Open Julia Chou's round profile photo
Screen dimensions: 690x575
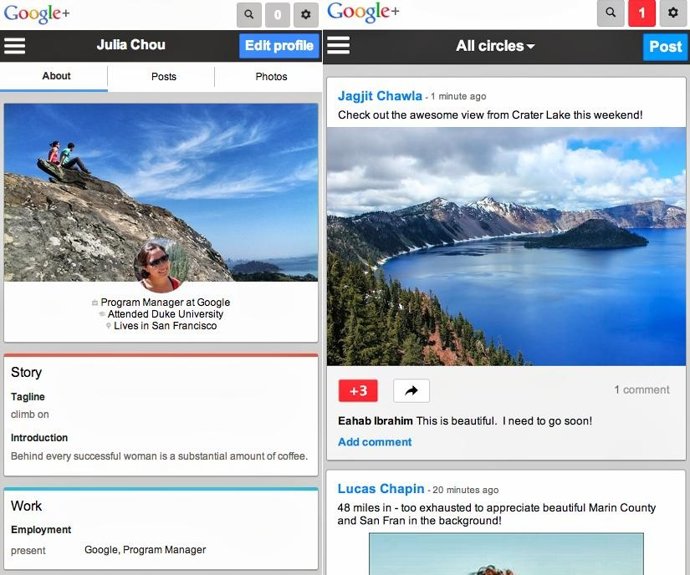coord(159,267)
